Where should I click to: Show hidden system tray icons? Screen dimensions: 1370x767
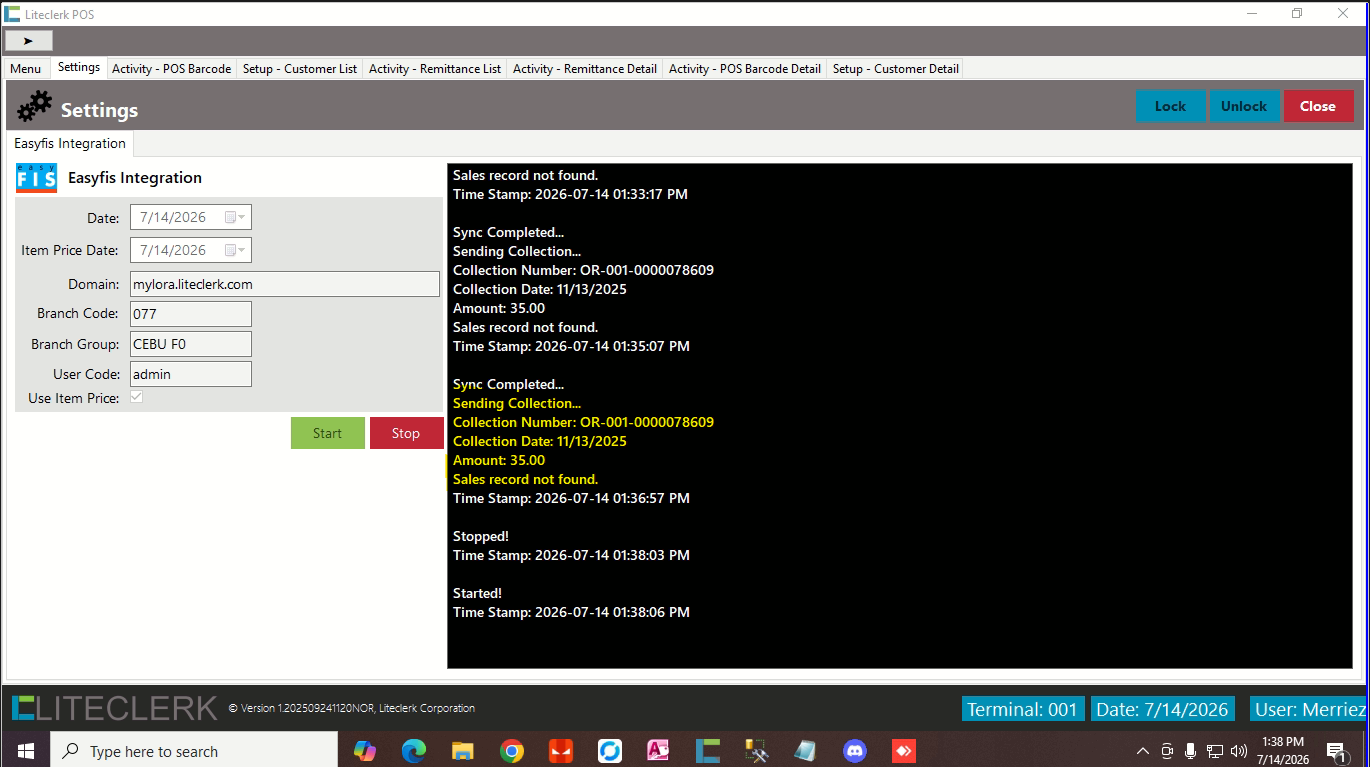1143,751
